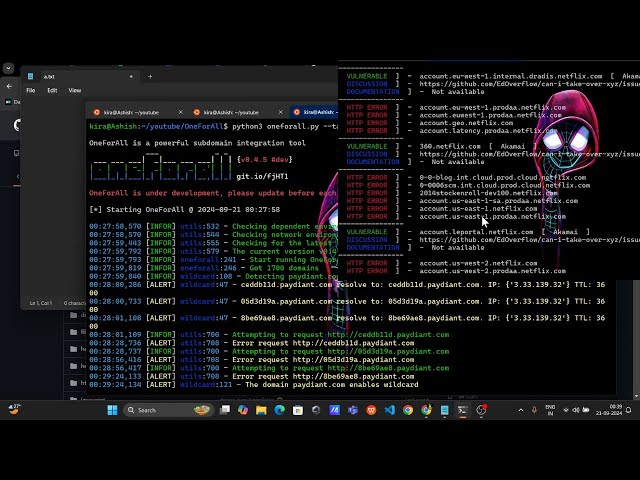Click the terminal's vertical scrollbar
The height and width of the screenshot is (480, 640).
(636, 336)
